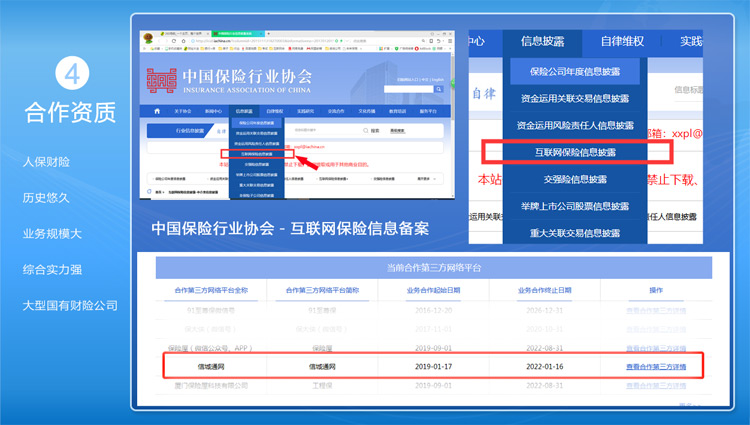Open details link in the 保险屋（微信公众号、APP）row
The image size is (750, 425).
(656, 348)
